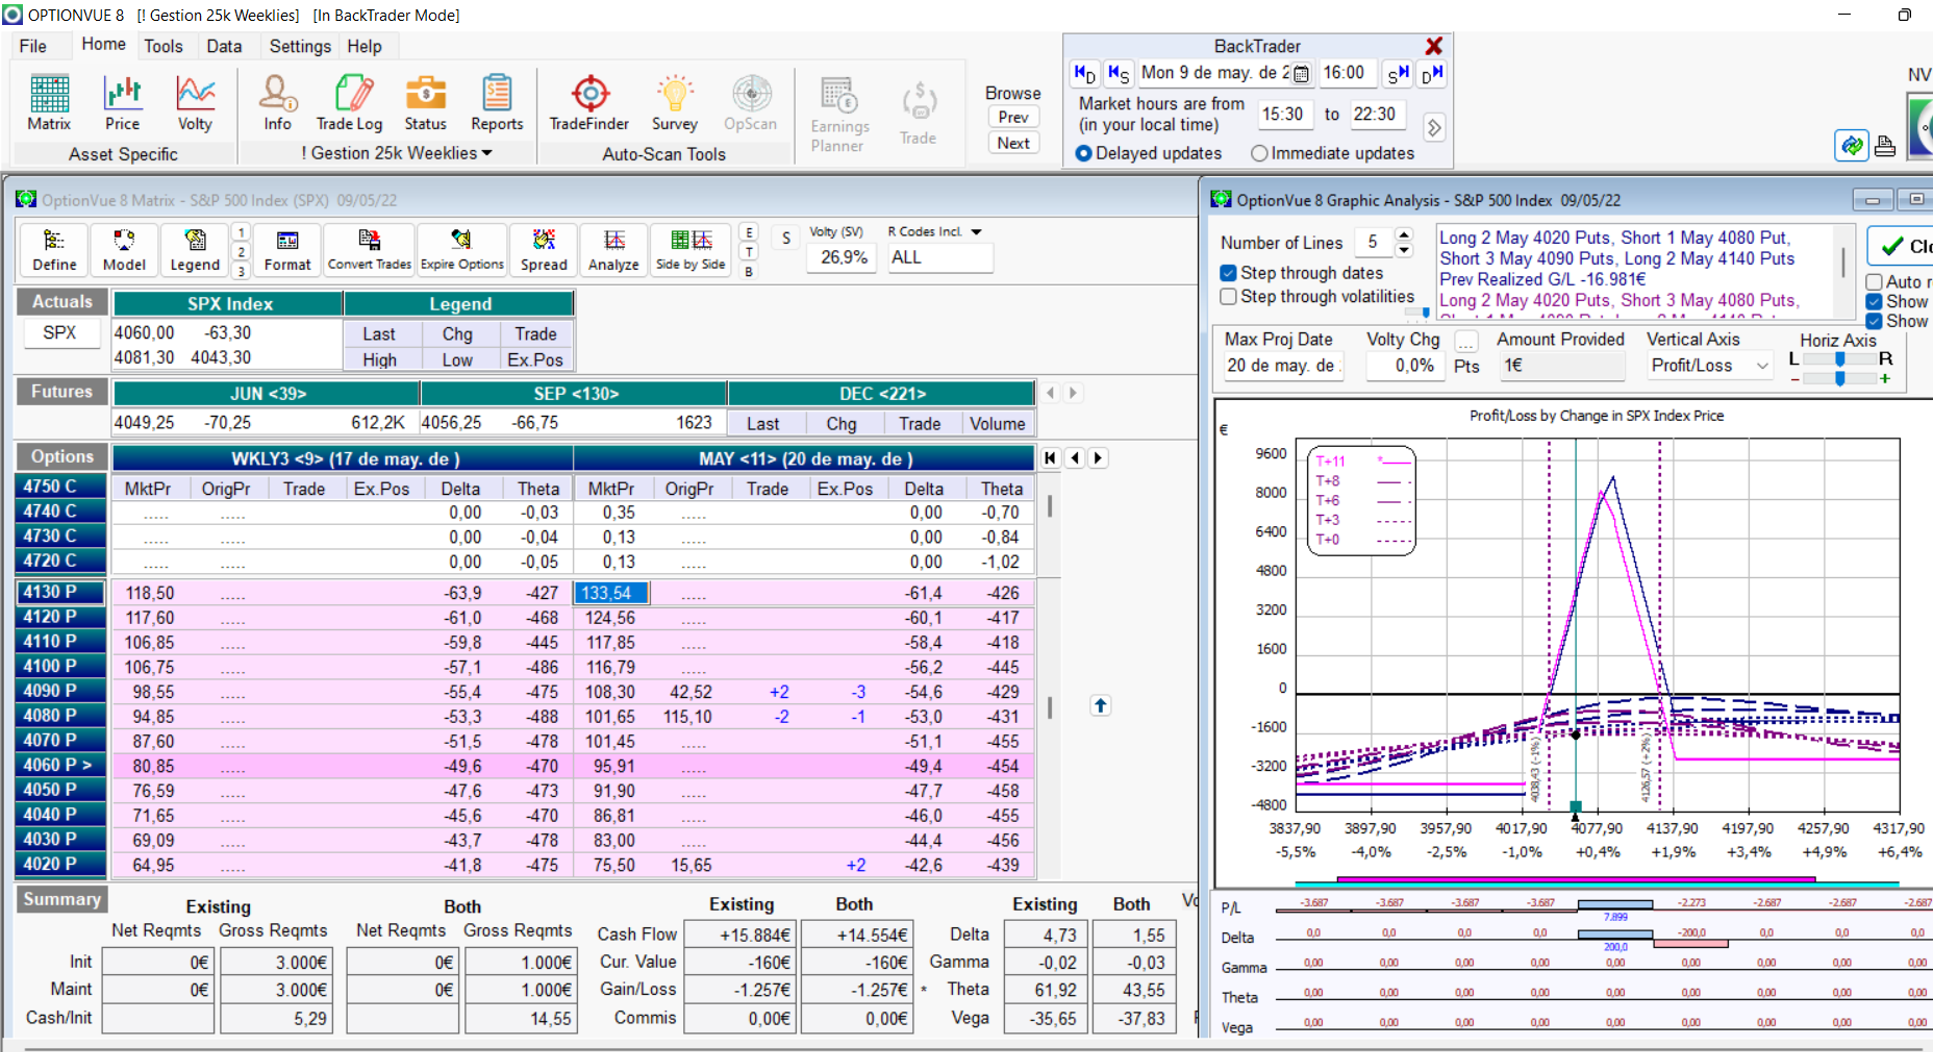Step forward one day in BackTrader
Screen dimensions: 1933x1052
click(1432, 73)
